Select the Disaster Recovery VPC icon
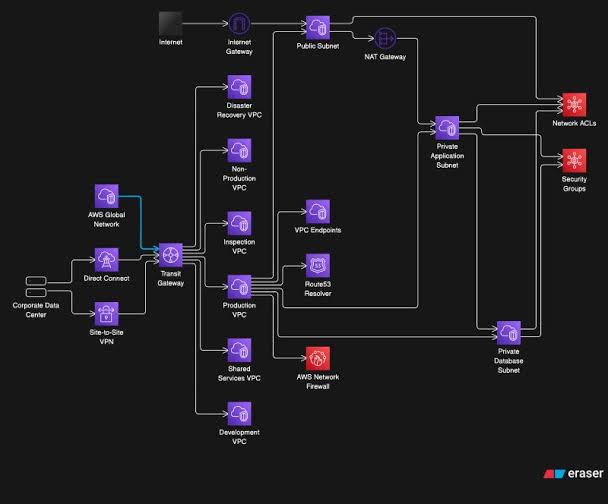608x504 pixels. (239, 87)
